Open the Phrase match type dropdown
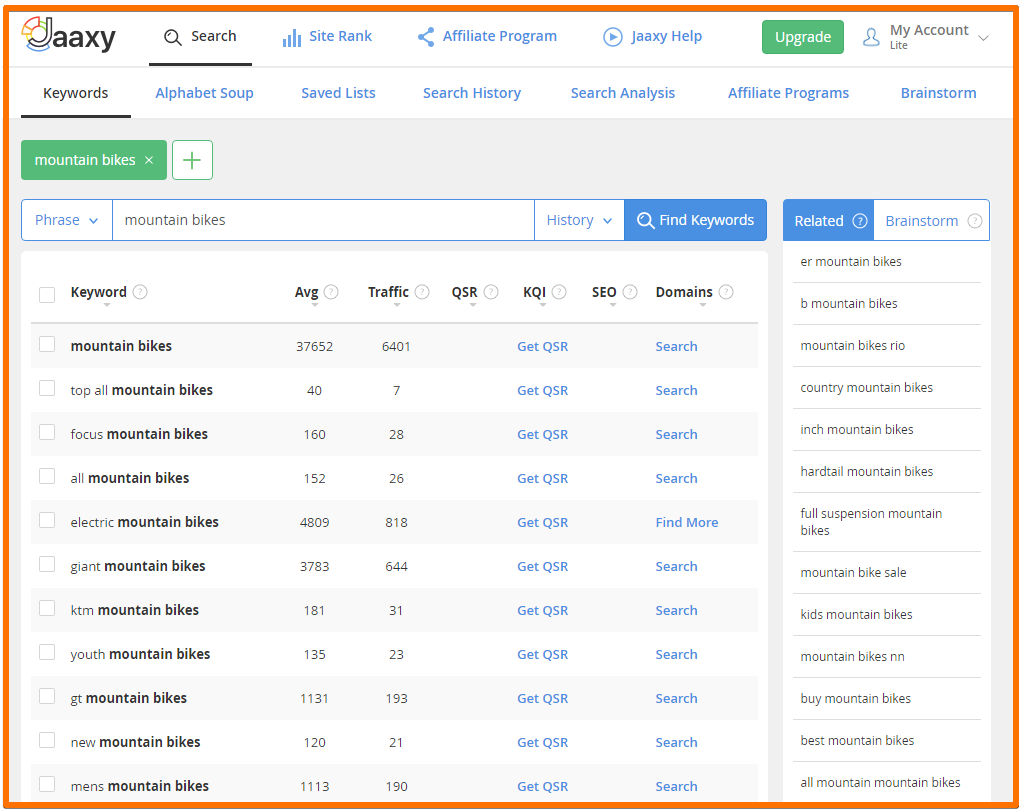1024x812 pixels. point(67,220)
